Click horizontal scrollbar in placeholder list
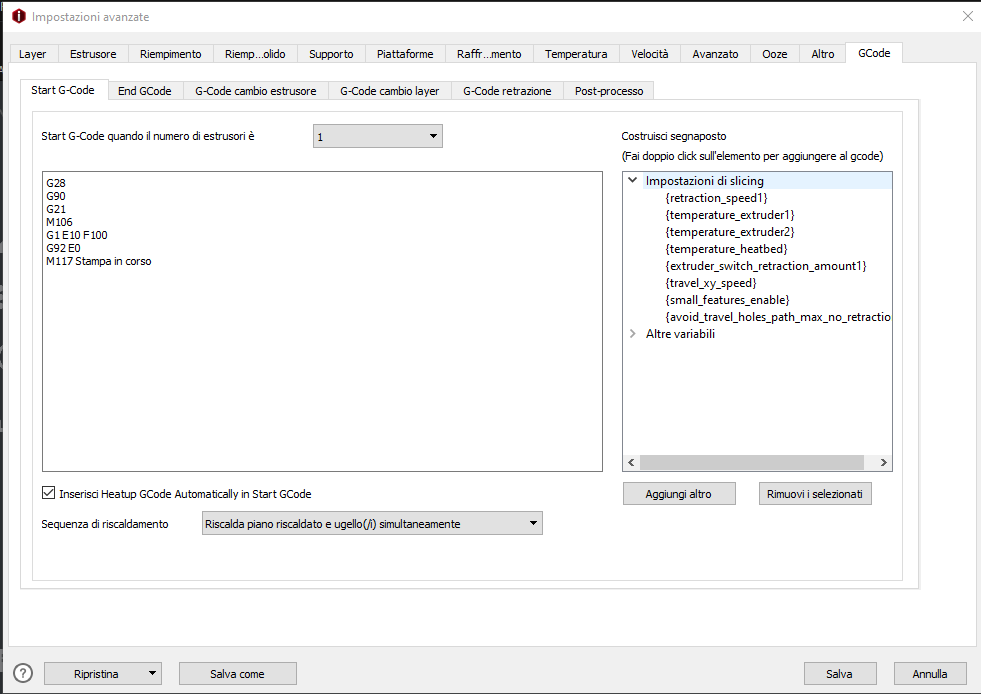 click(750, 463)
